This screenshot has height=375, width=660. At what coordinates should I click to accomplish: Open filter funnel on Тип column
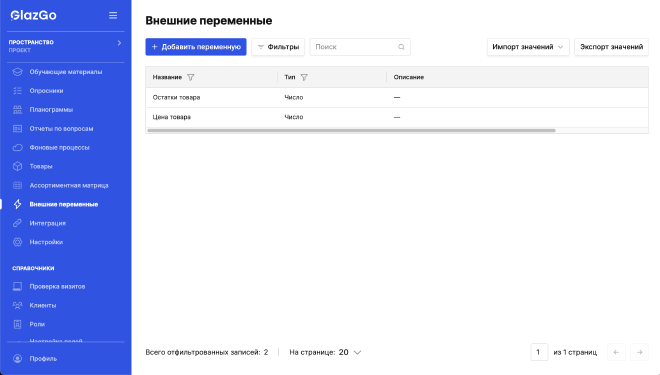click(304, 77)
